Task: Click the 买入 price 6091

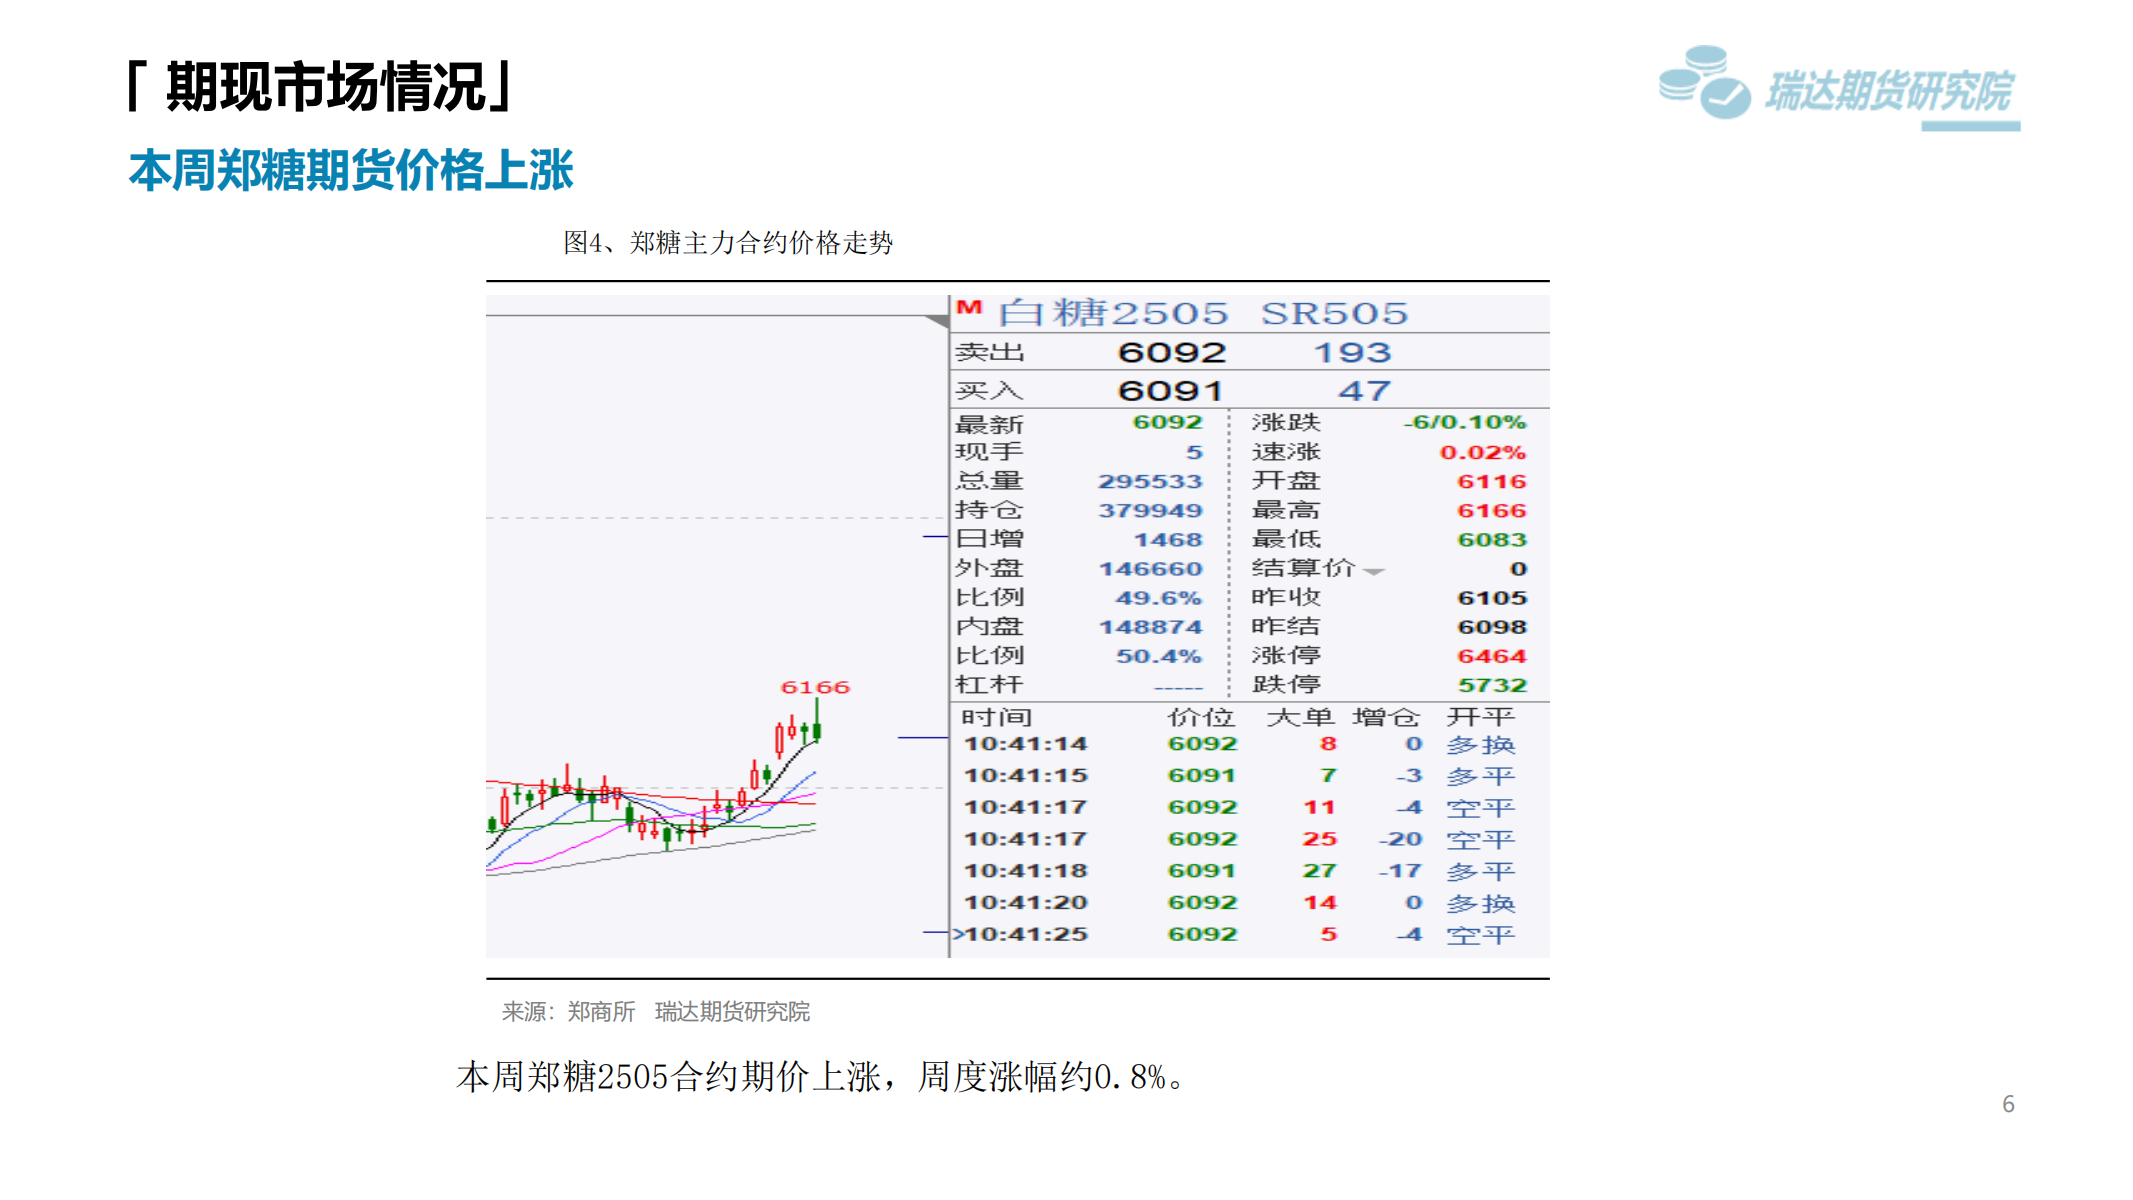Action: pos(1170,390)
